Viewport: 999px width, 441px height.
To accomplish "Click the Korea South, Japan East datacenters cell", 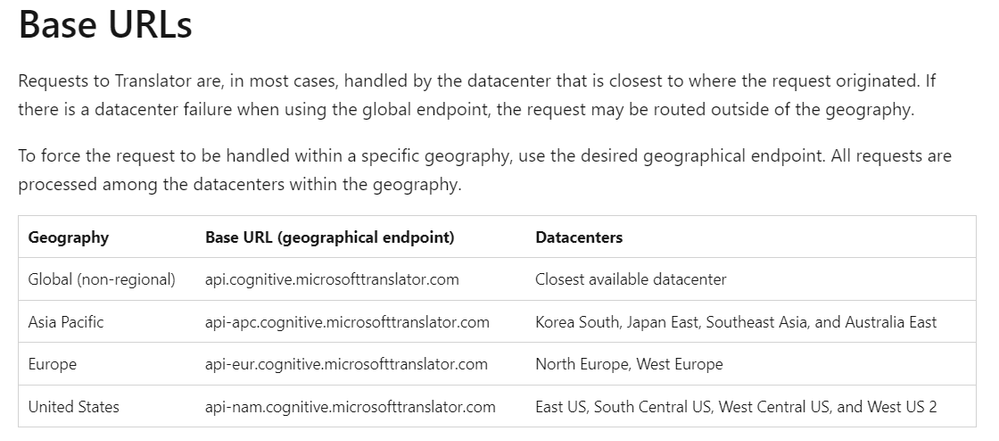I will (736, 322).
